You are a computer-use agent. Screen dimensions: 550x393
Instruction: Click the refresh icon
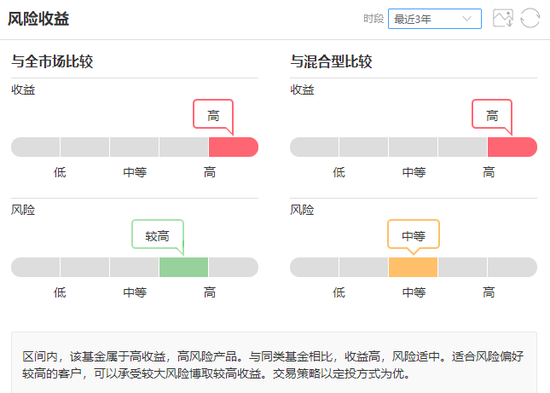click(530, 18)
